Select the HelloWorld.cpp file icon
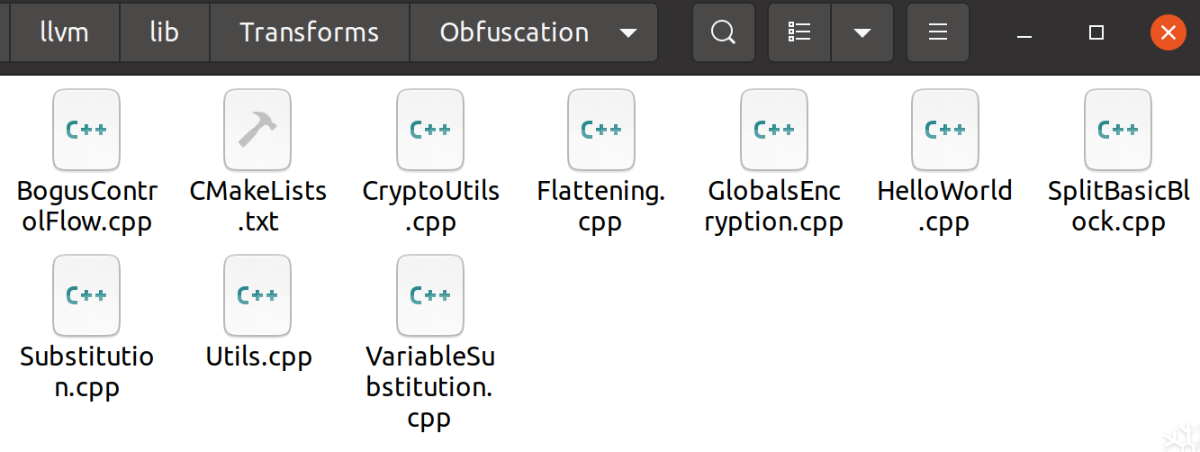 pos(945,129)
